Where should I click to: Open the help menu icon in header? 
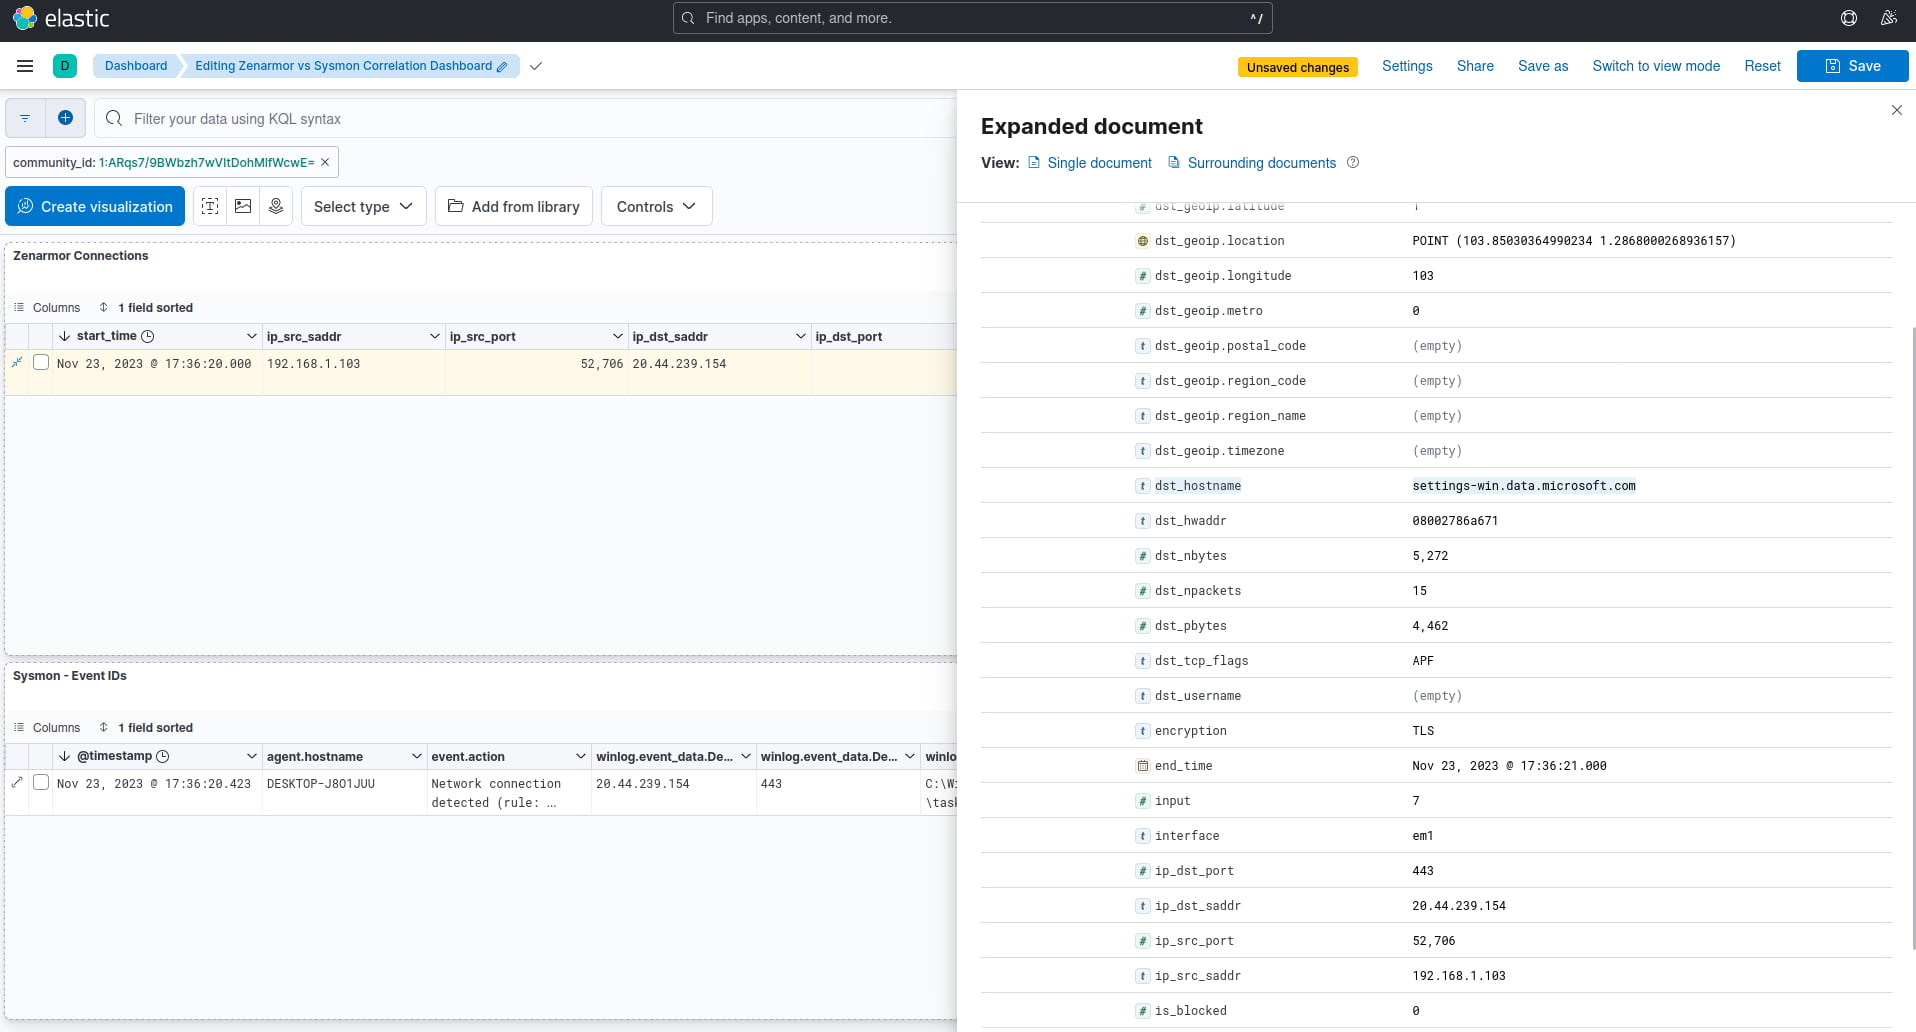click(x=1849, y=18)
